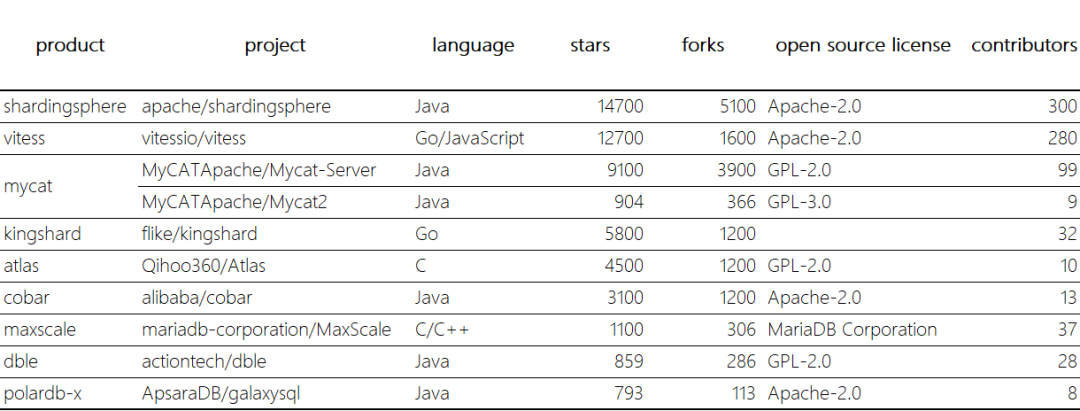Select the 'kingshard' product cell

[x=42, y=234]
